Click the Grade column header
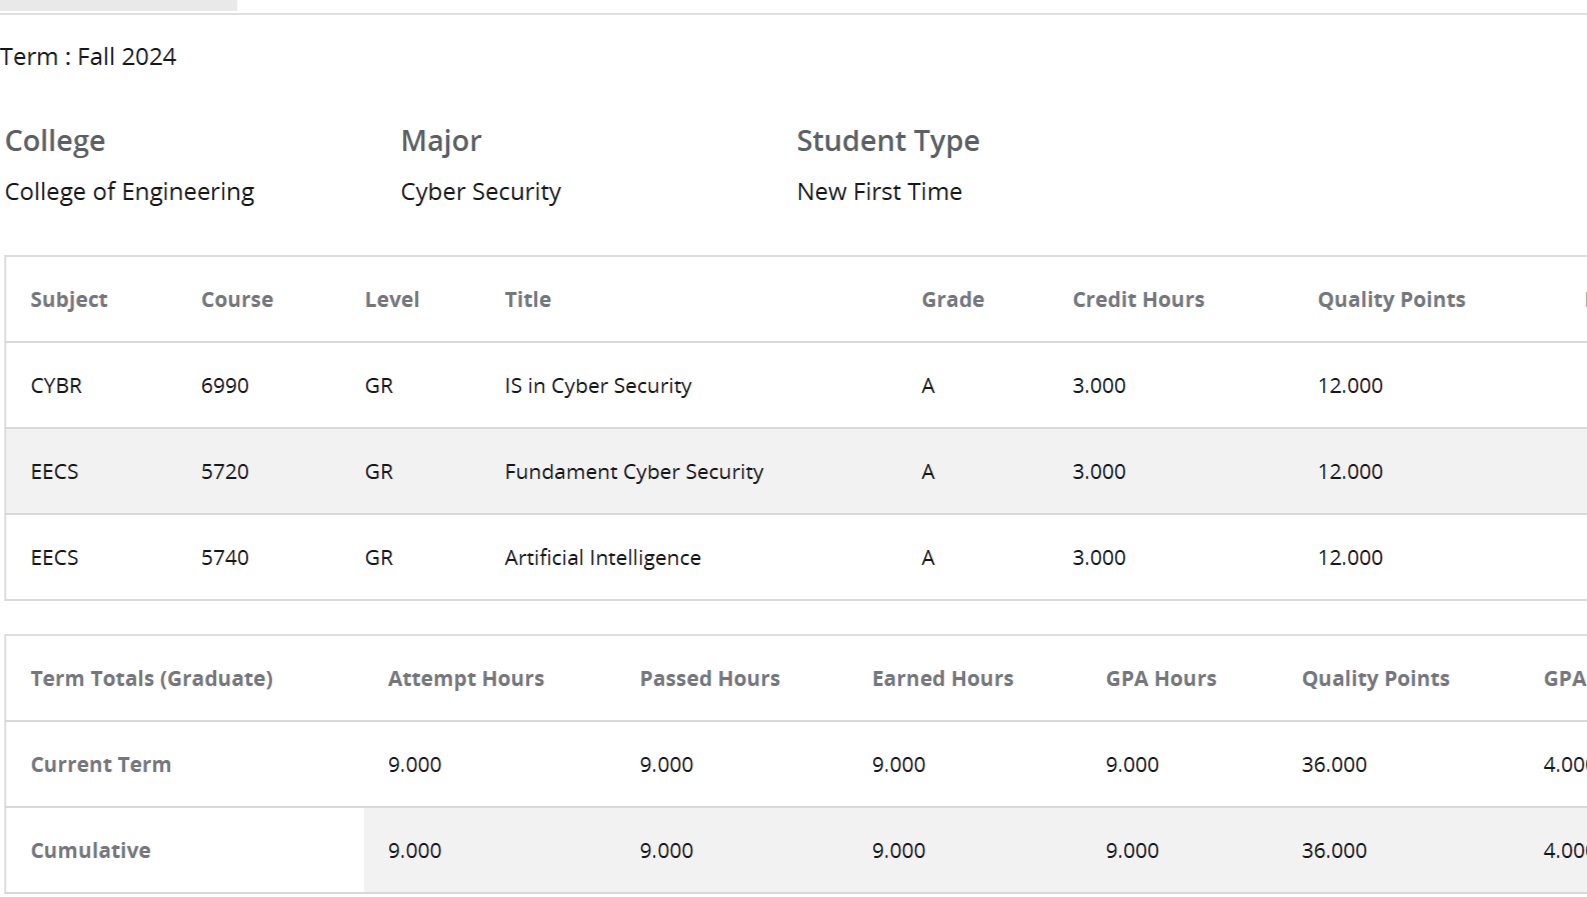The image size is (1587, 897). tap(952, 300)
